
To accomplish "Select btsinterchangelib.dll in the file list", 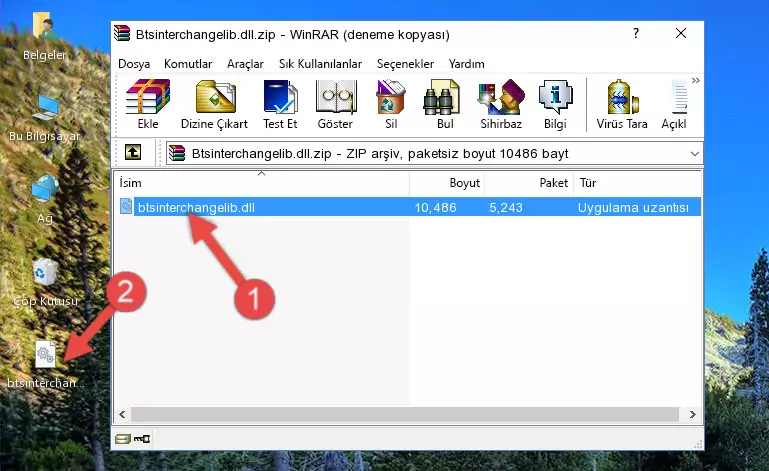I will pos(196,208).
